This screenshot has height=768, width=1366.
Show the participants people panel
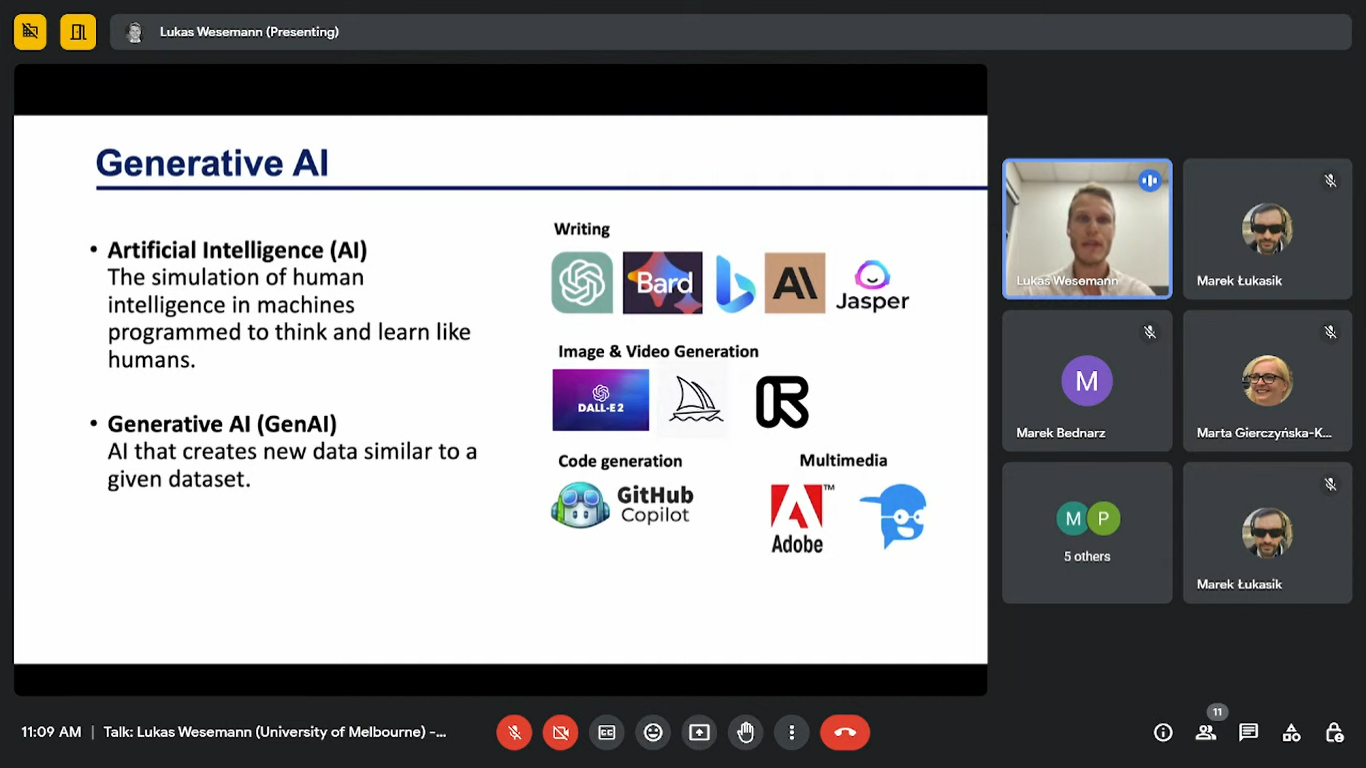click(x=1206, y=733)
